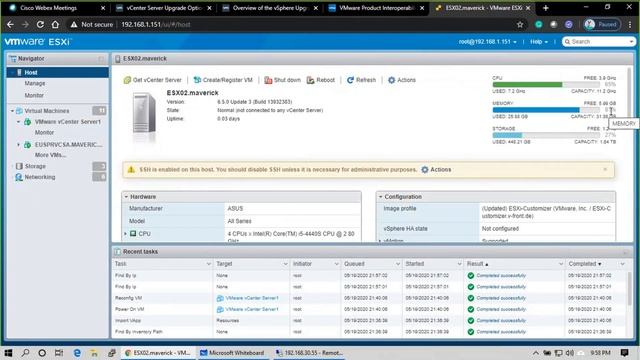Minimize the Navigator panel
Screen dimensions: 640x360
point(101,59)
